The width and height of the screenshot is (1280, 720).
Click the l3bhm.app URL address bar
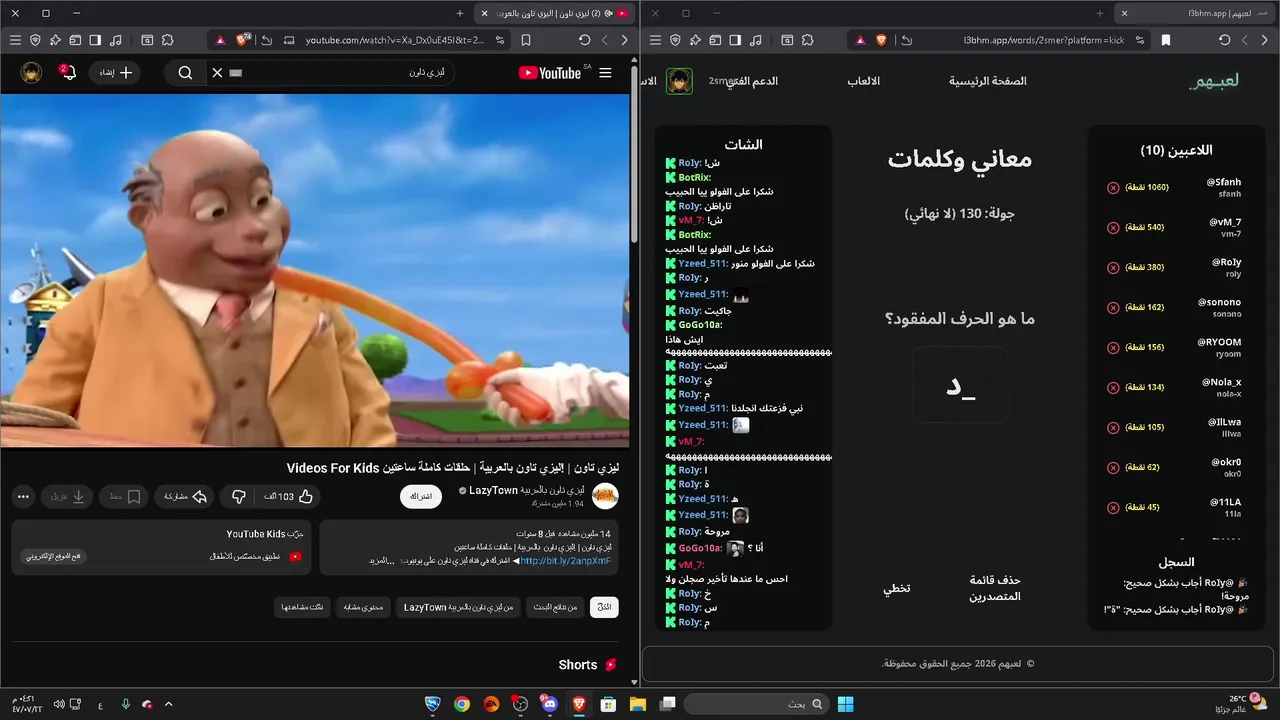click(1044, 40)
